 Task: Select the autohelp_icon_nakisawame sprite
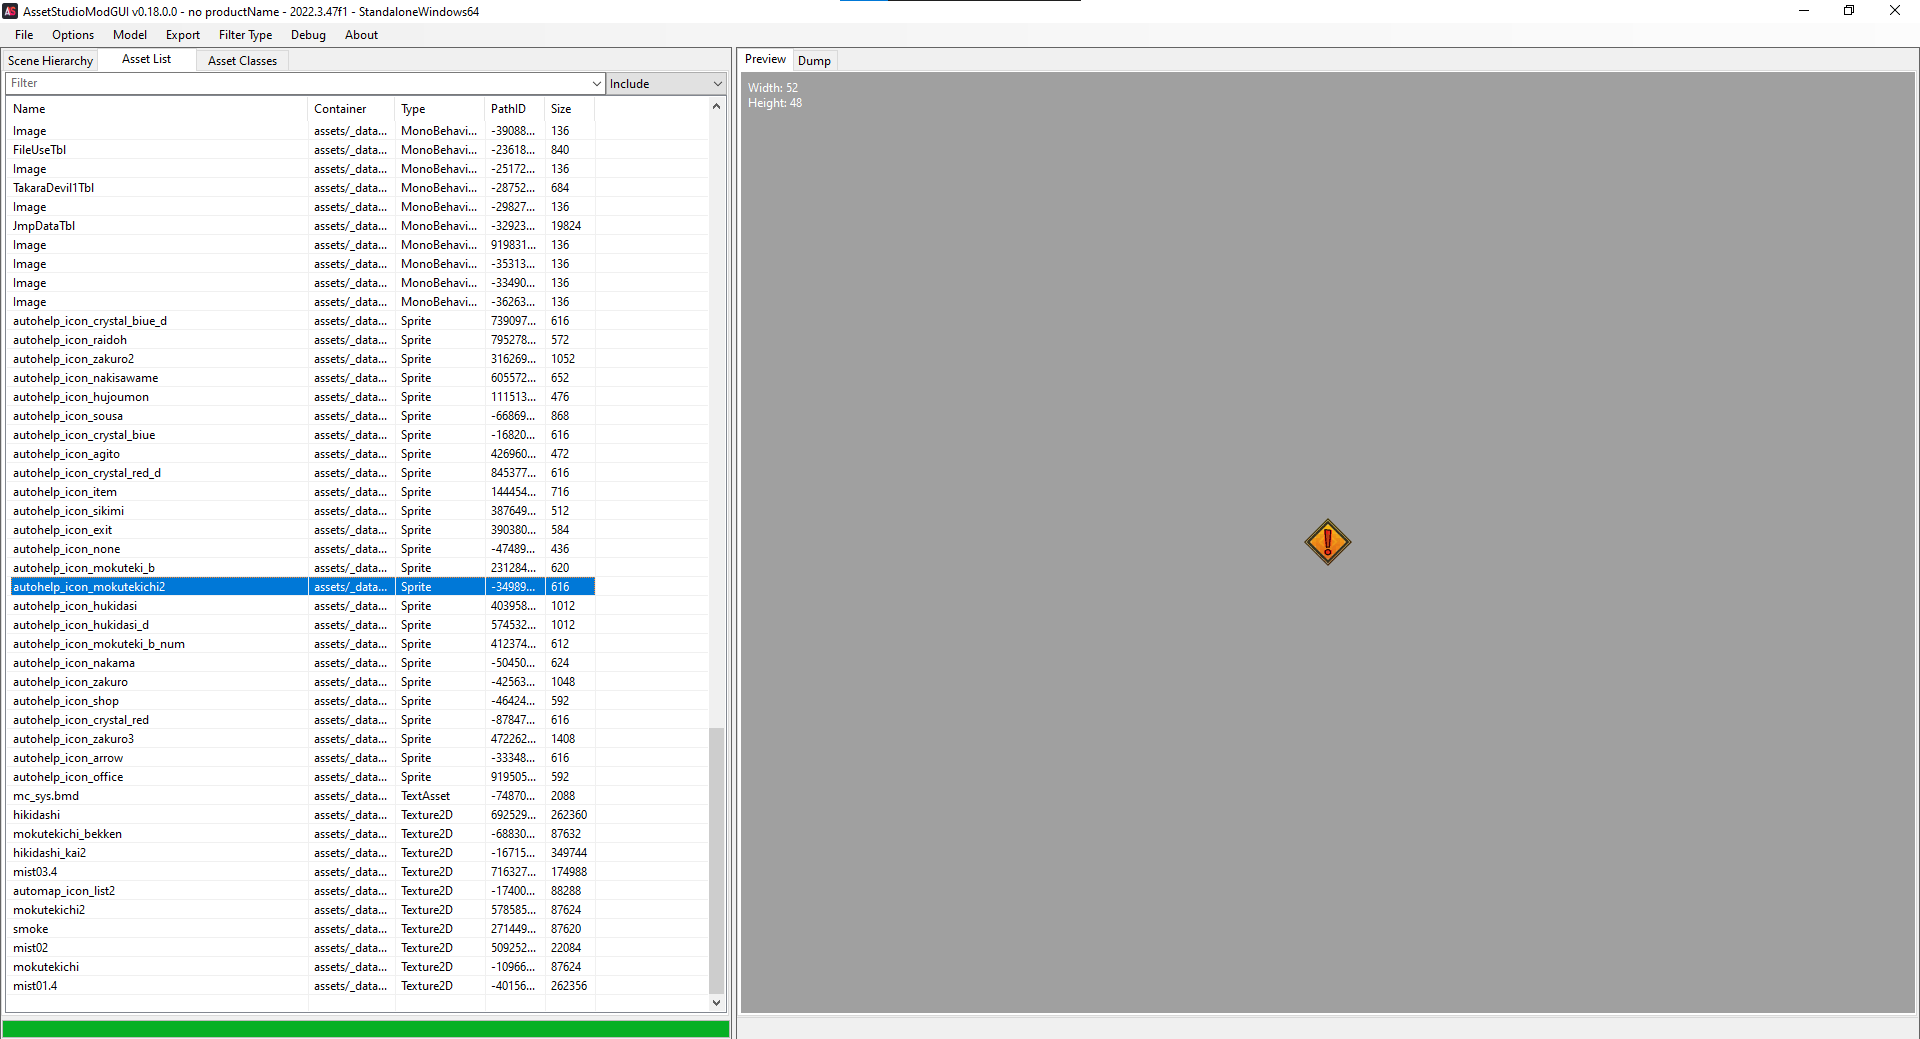302,378
